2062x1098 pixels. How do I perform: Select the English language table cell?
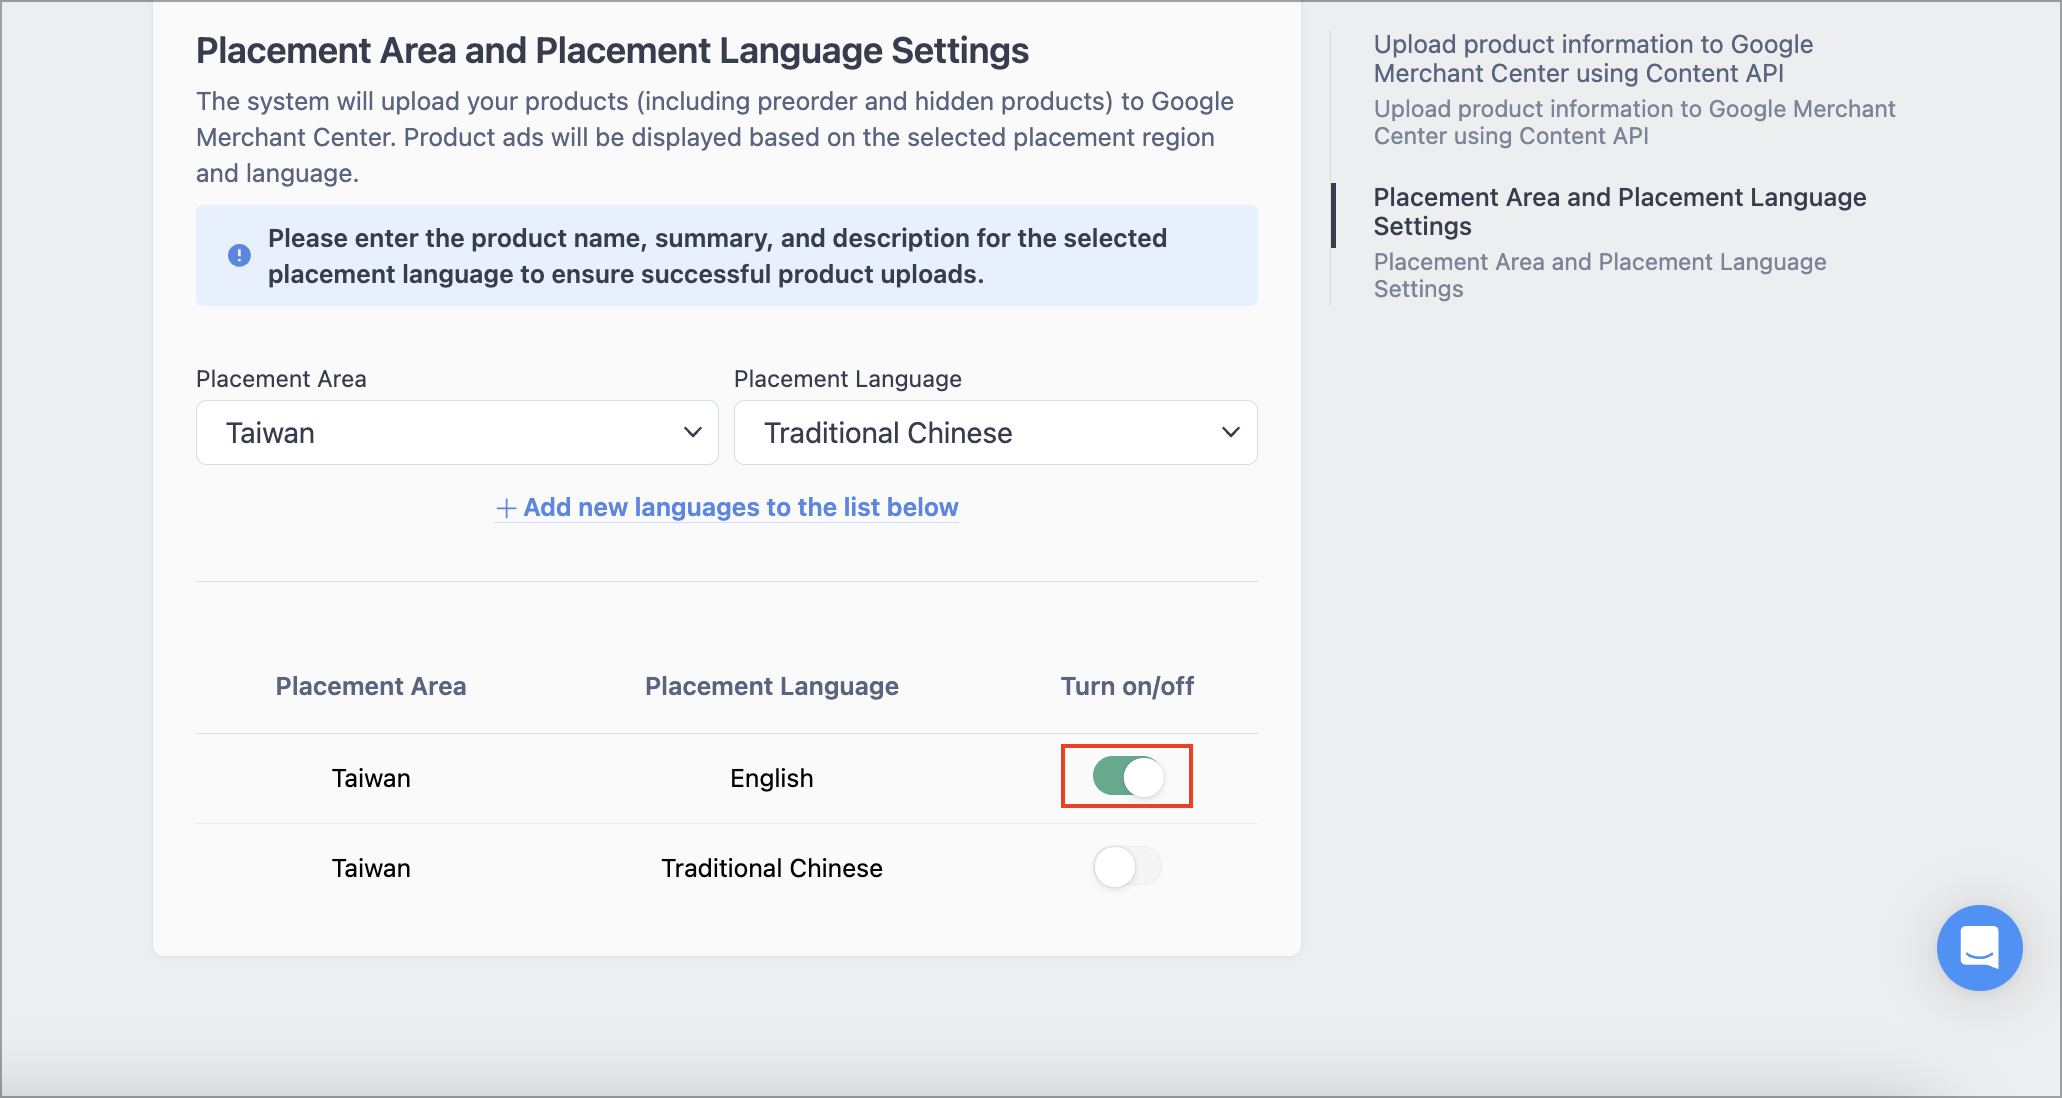tap(772, 778)
